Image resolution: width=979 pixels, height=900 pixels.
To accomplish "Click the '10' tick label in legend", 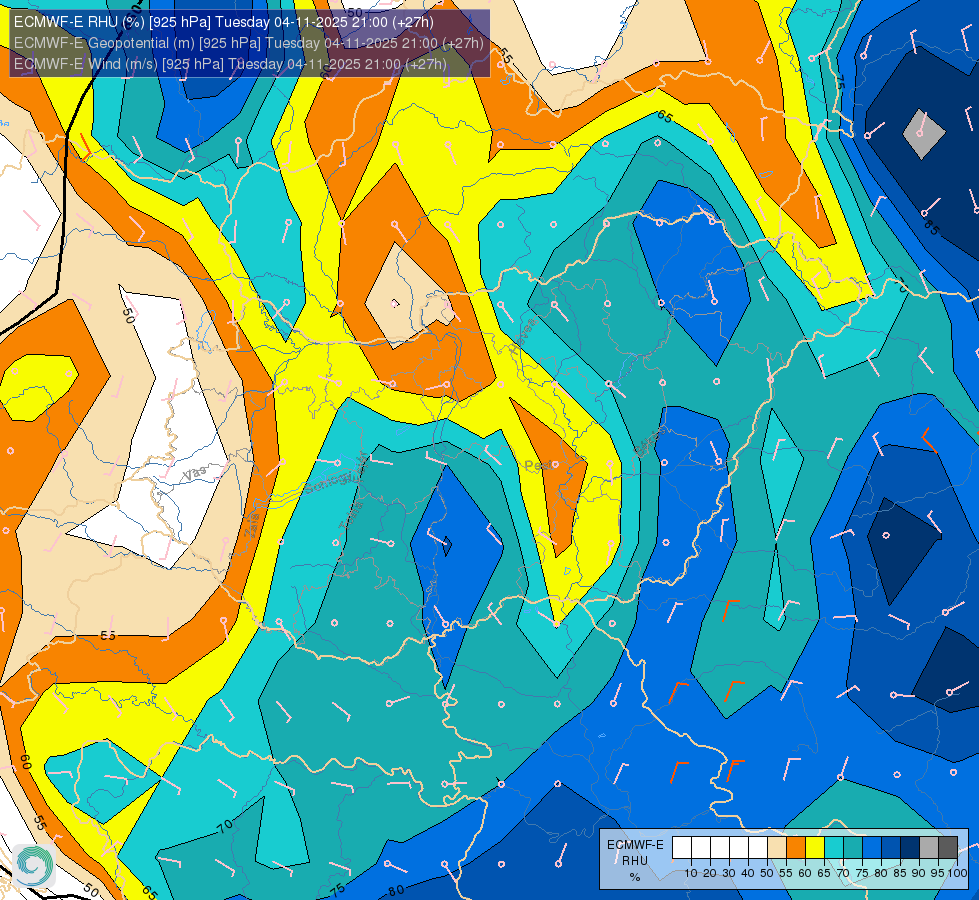I will click(691, 873).
